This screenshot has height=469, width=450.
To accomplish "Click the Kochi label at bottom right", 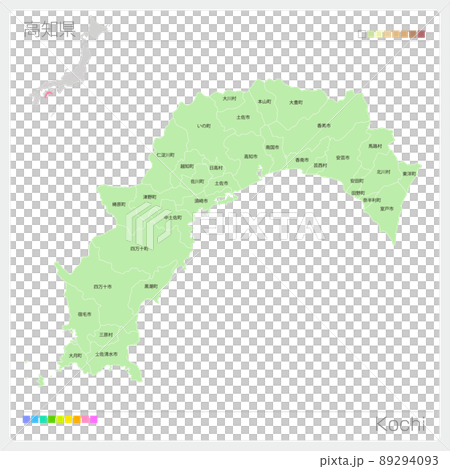I will (400, 424).
